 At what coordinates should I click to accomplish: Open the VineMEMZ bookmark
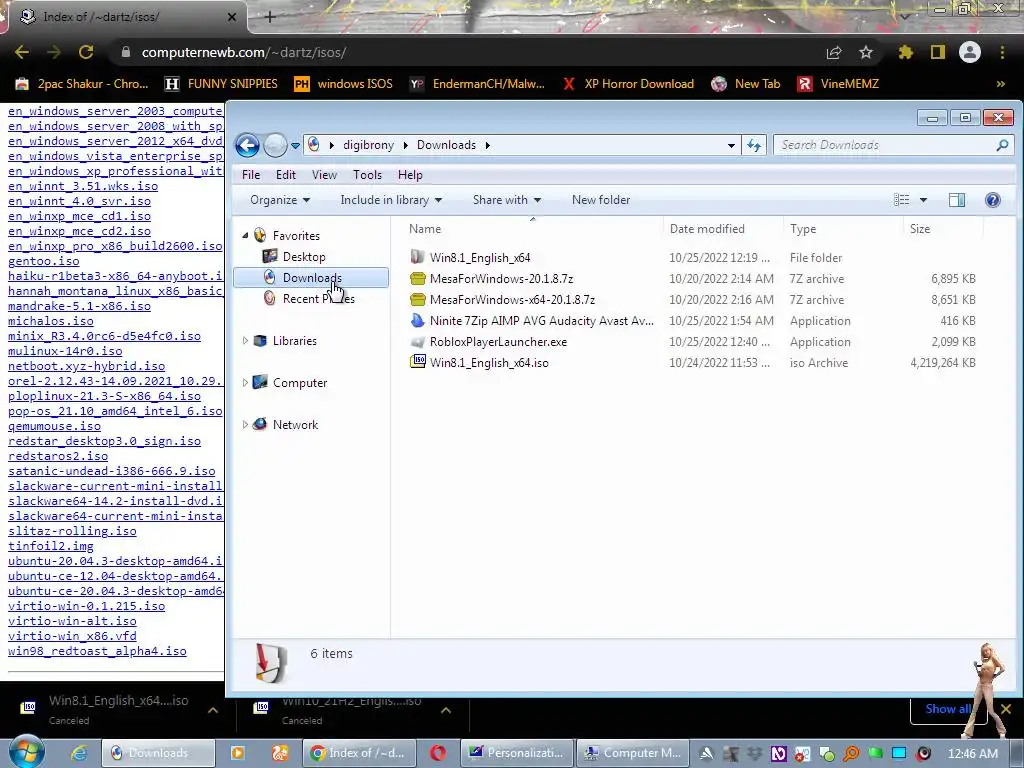coord(838,84)
